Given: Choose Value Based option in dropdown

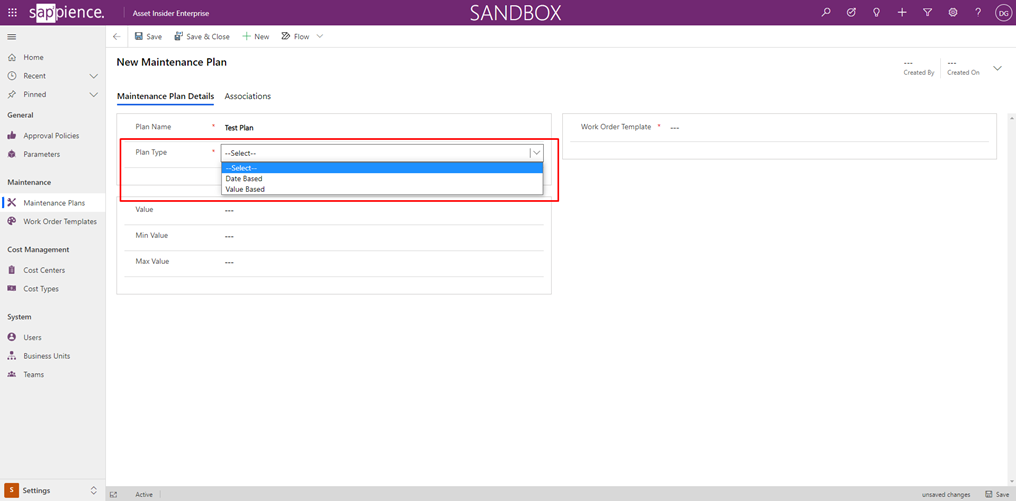Looking at the screenshot, I should pos(245,189).
